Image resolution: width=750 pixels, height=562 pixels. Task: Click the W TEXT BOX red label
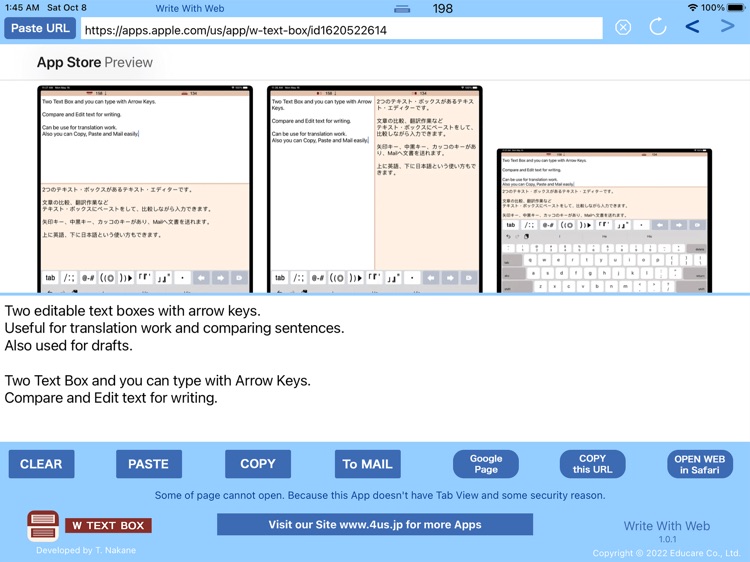pyautogui.click(x=109, y=525)
